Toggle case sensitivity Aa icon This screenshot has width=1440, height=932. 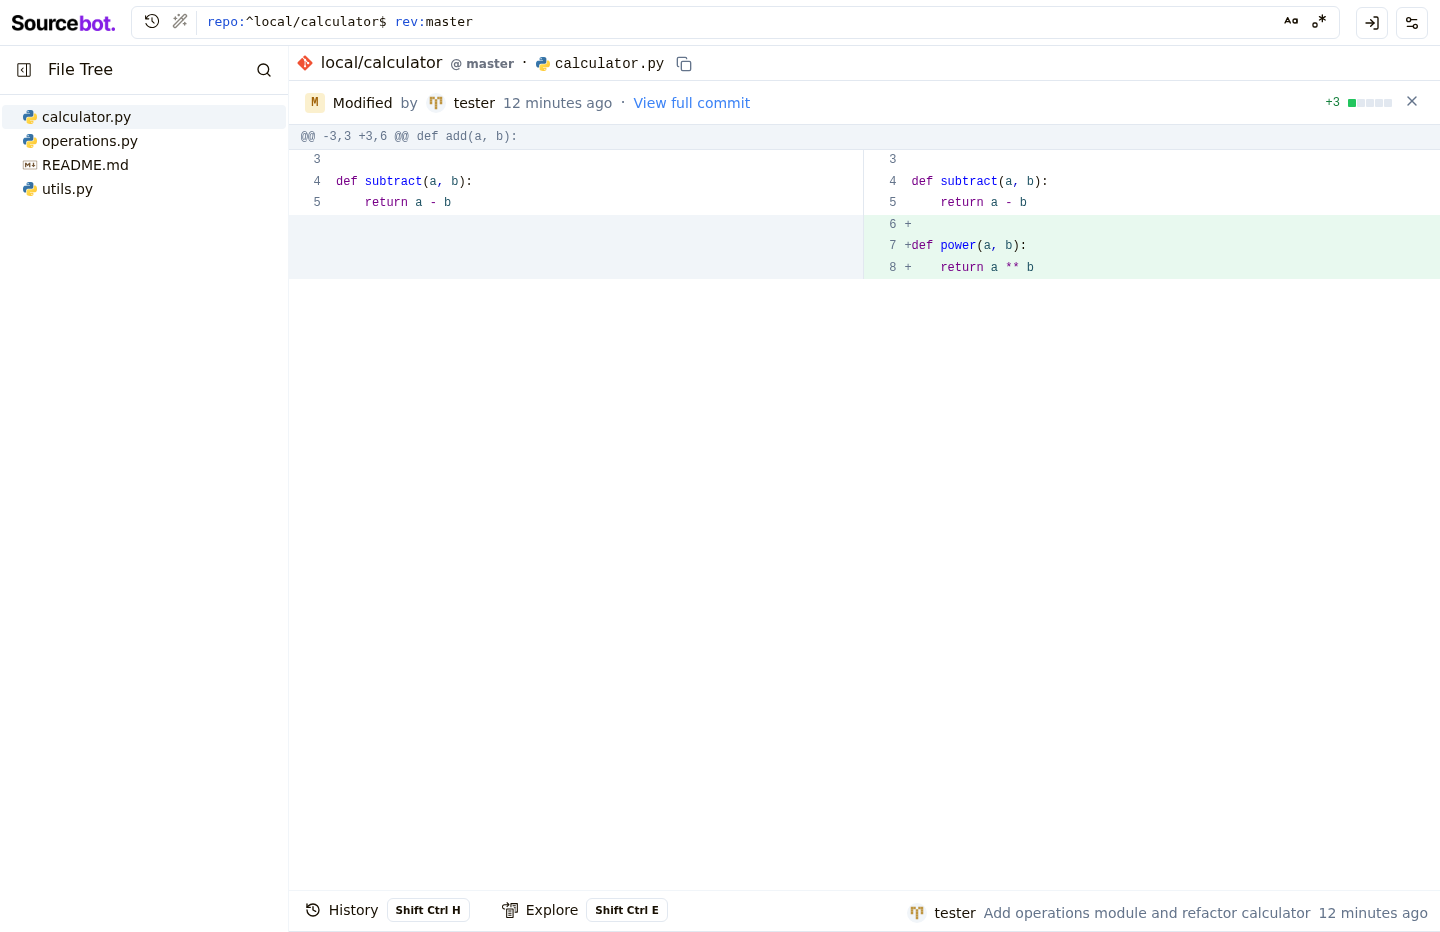pos(1291,21)
